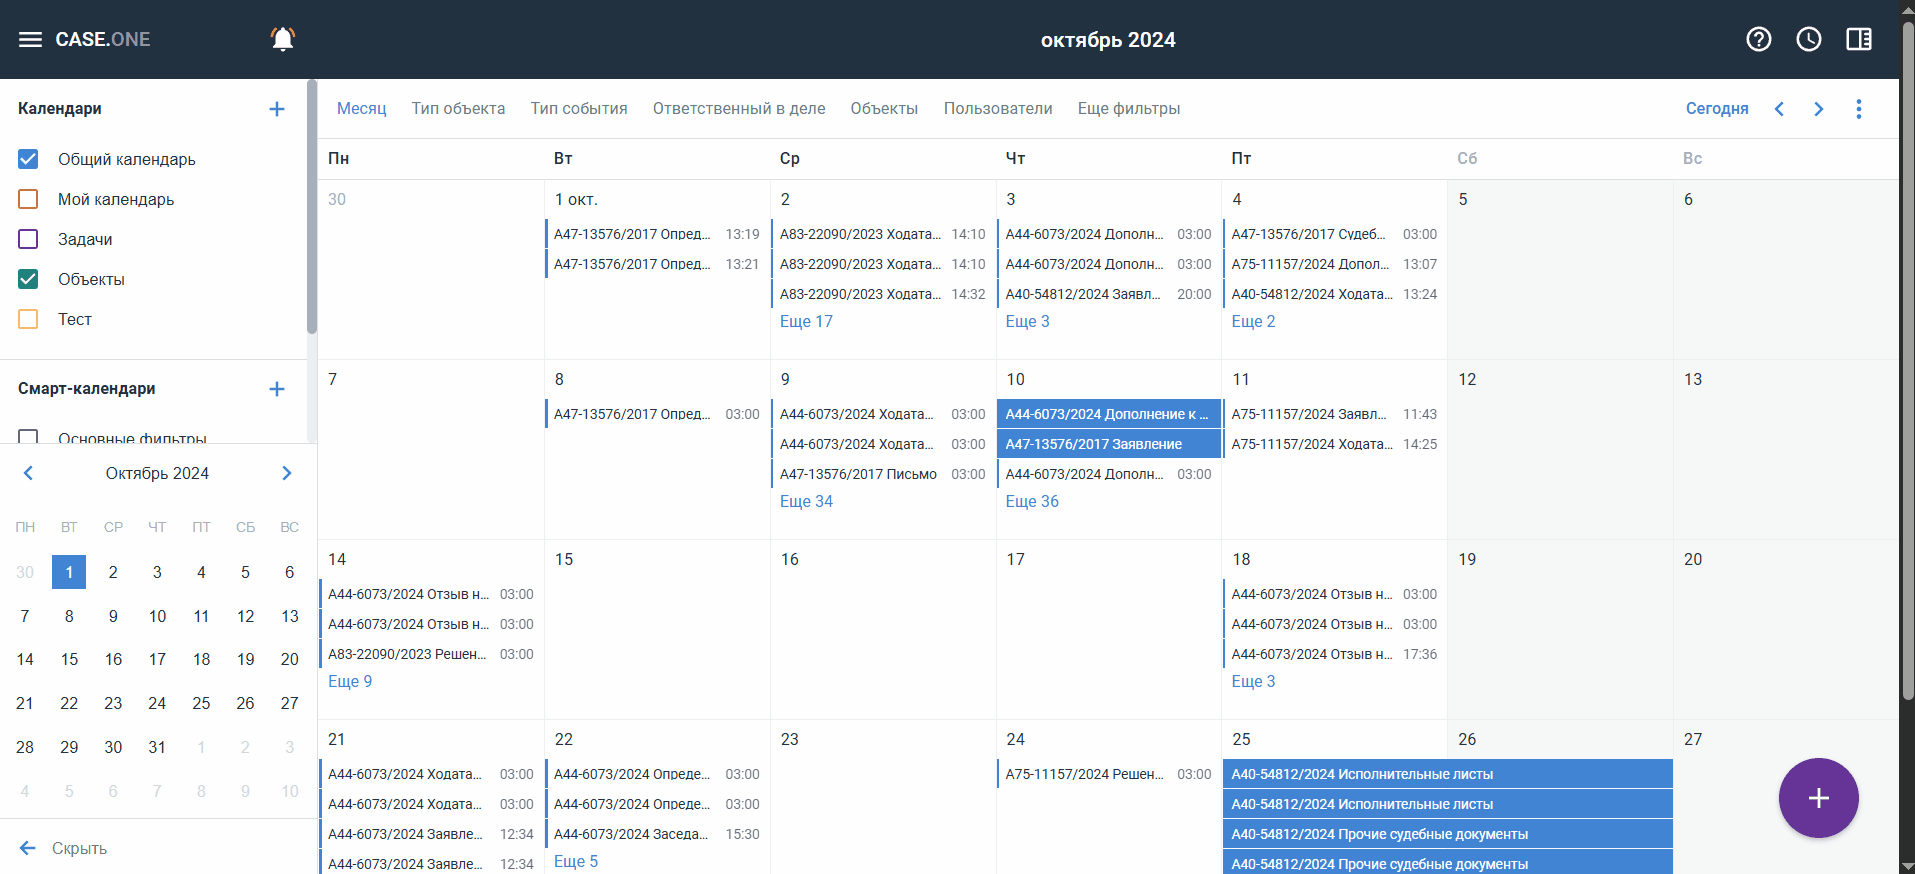Open the notifications bell
The height and width of the screenshot is (874, 1915).
(283, 39)
